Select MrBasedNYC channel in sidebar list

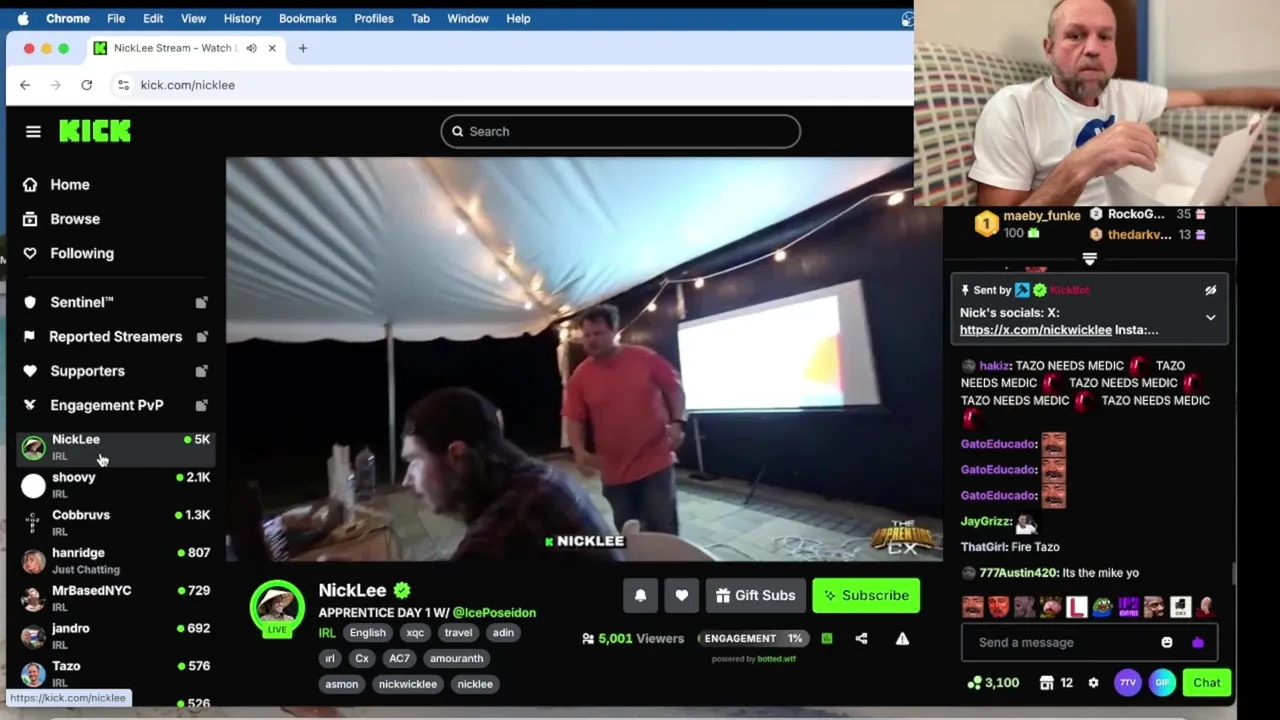click(x=115, y=598)
